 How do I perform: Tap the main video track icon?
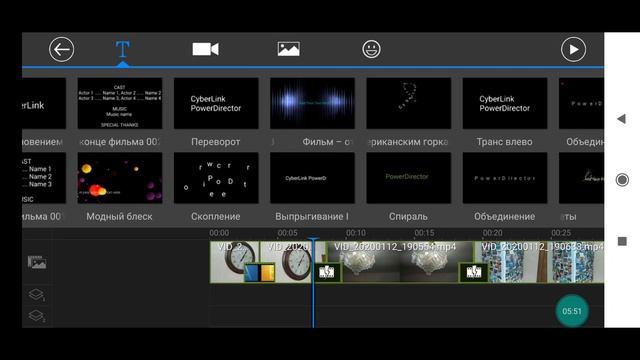coord(37,262)
